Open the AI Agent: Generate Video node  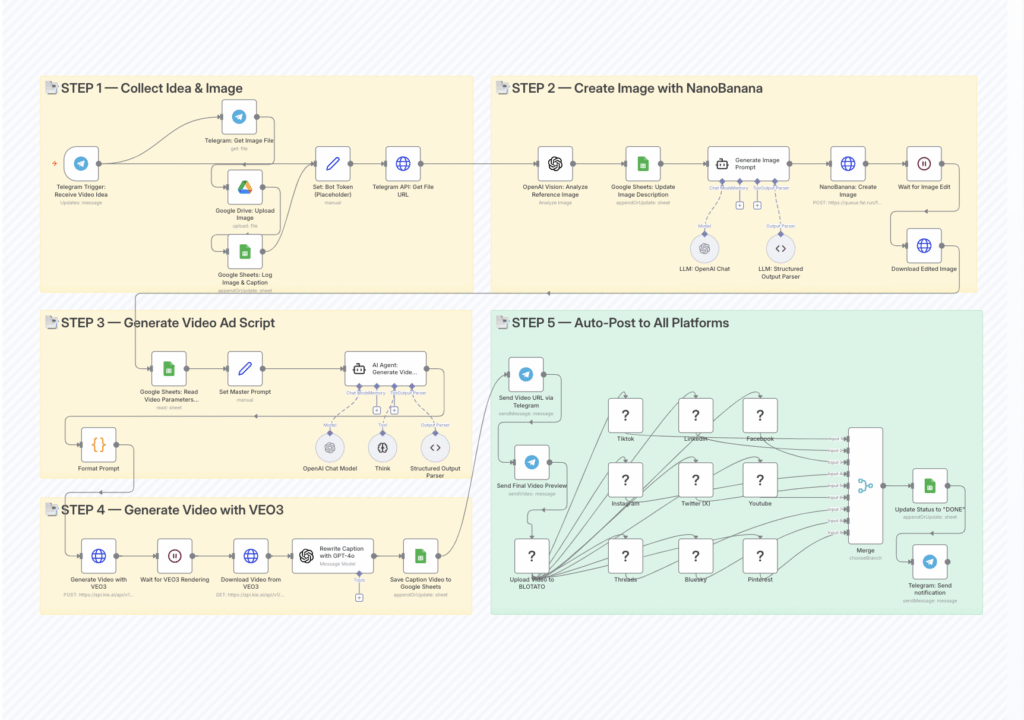[385, 368]
